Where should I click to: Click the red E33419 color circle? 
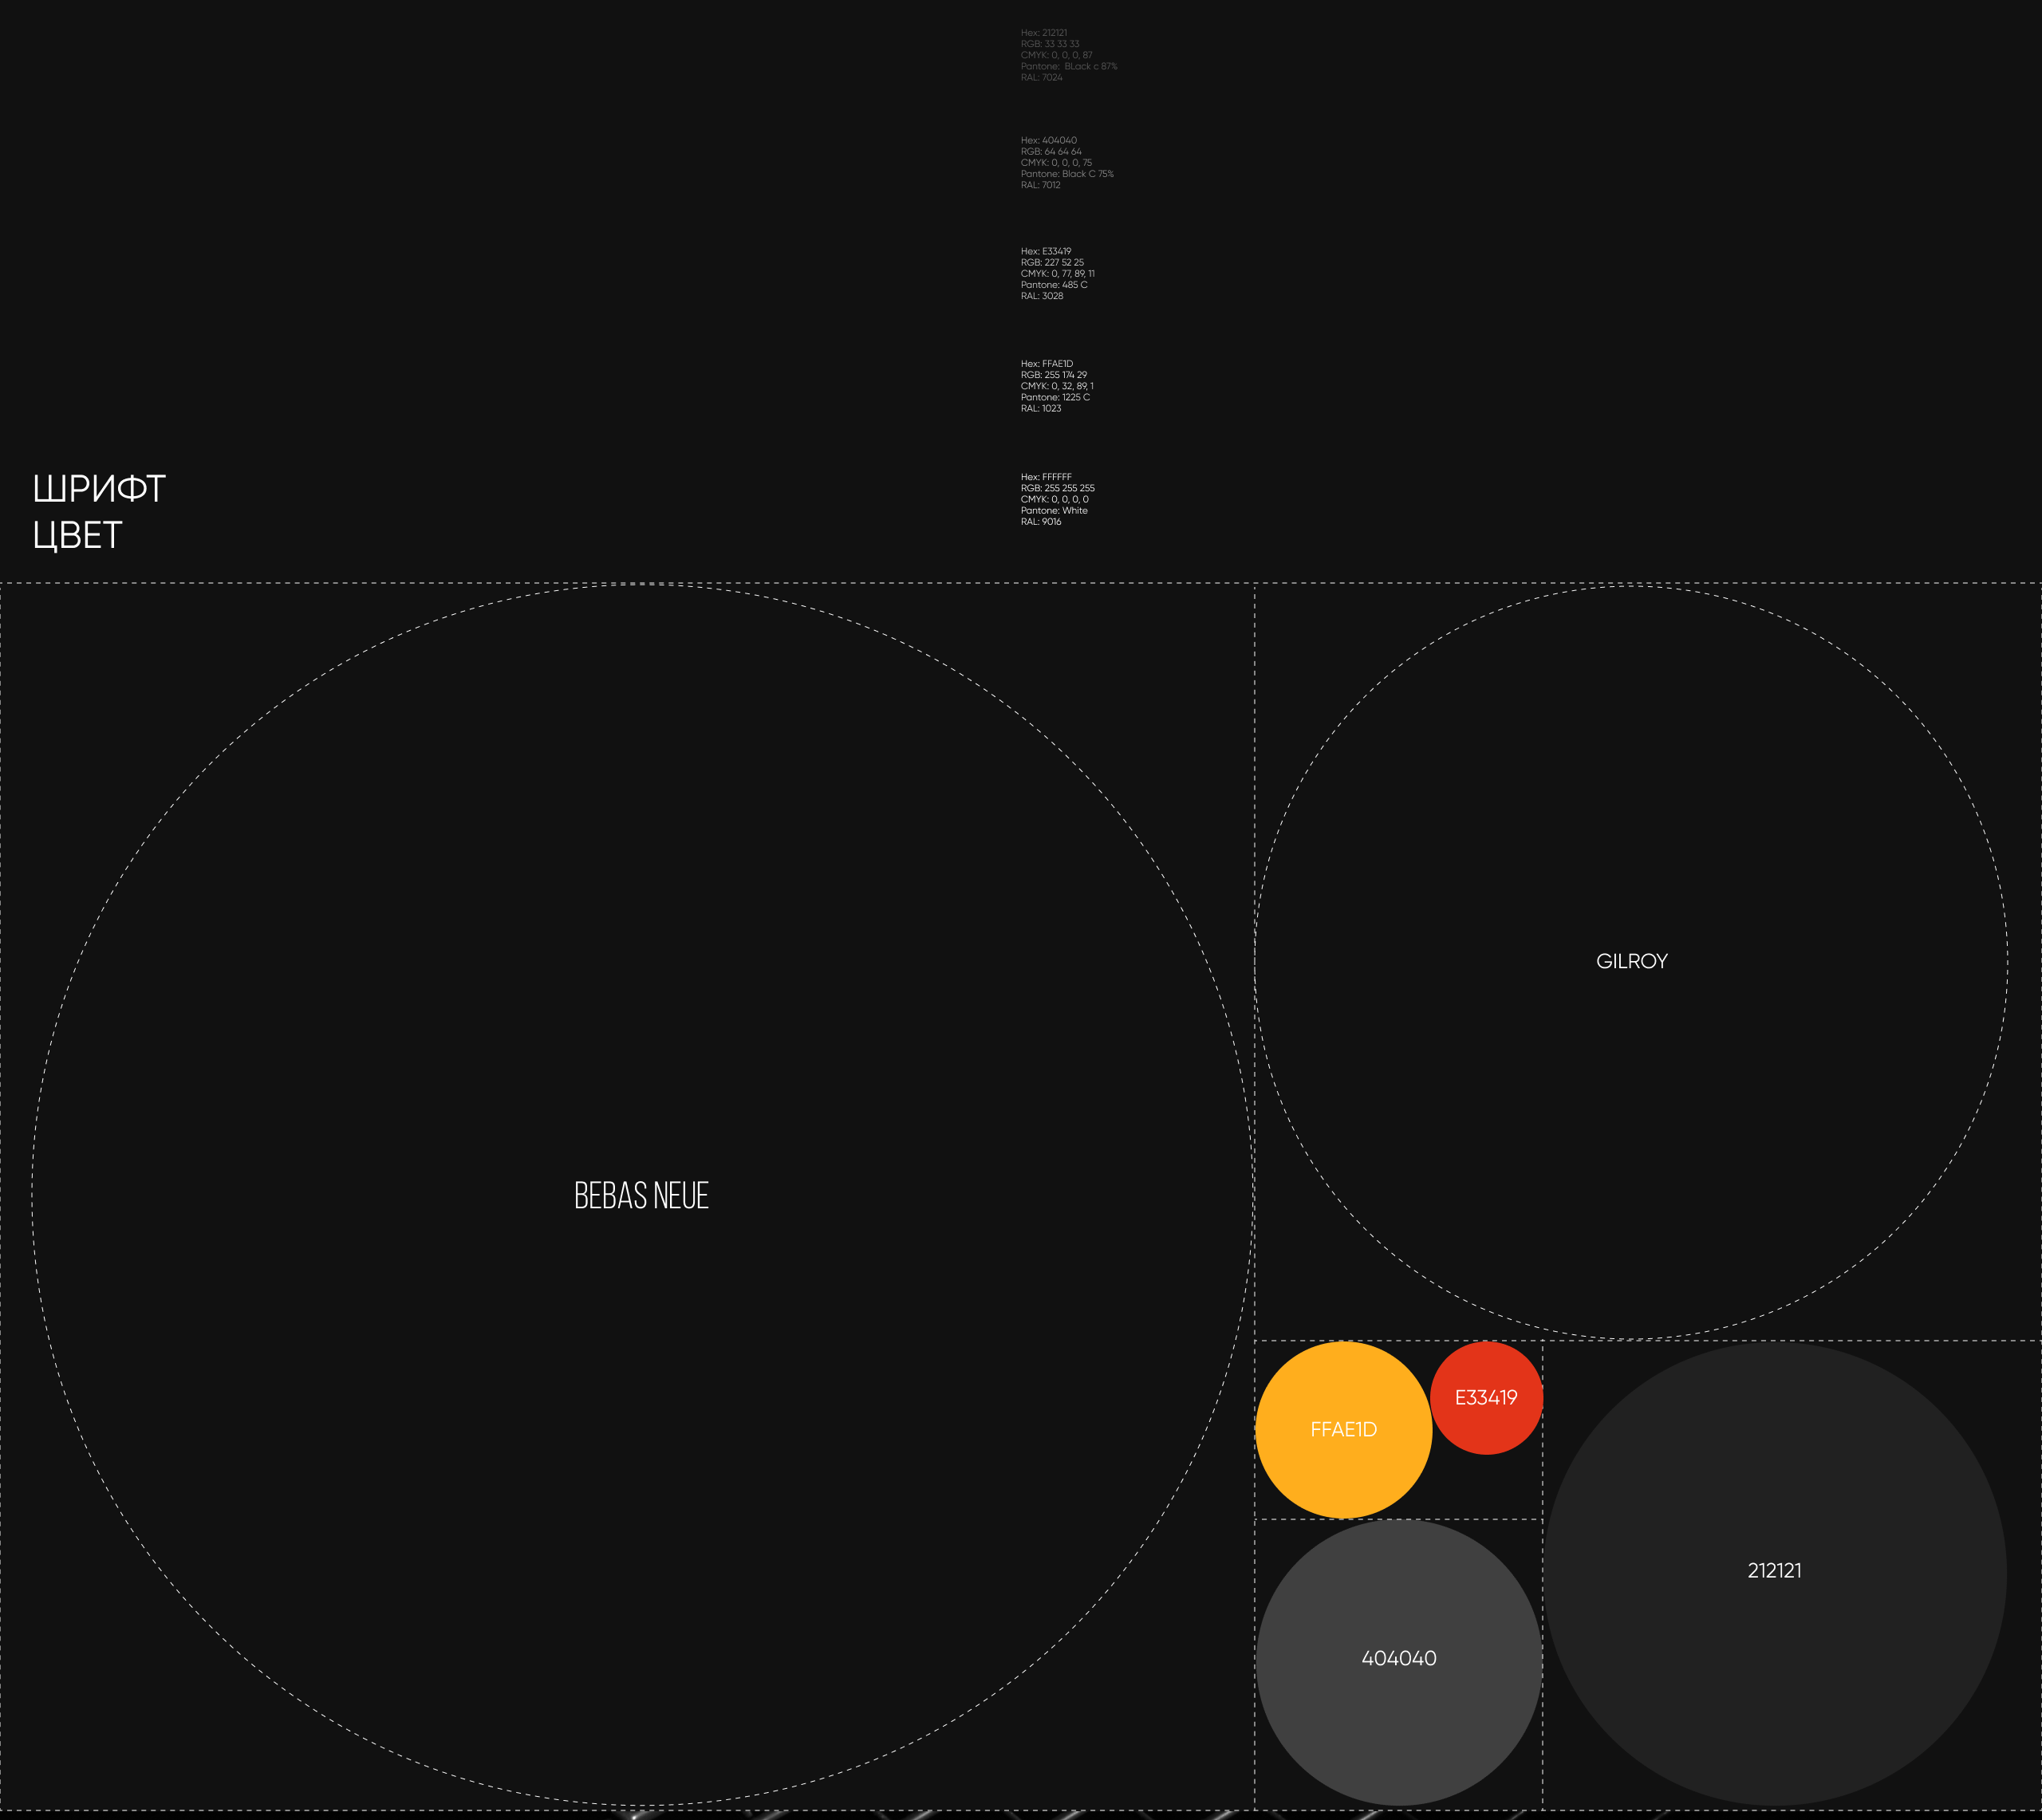point(1486,1397)
